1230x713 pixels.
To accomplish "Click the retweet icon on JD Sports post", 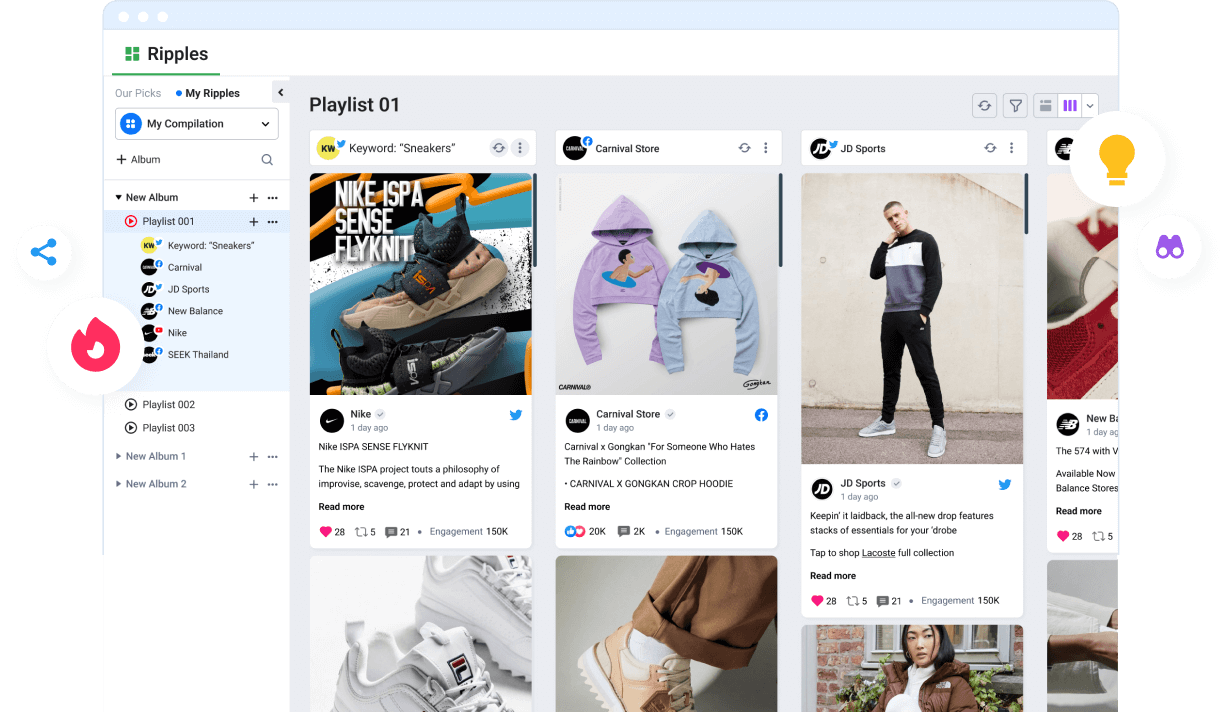I will tap(853, 601).
